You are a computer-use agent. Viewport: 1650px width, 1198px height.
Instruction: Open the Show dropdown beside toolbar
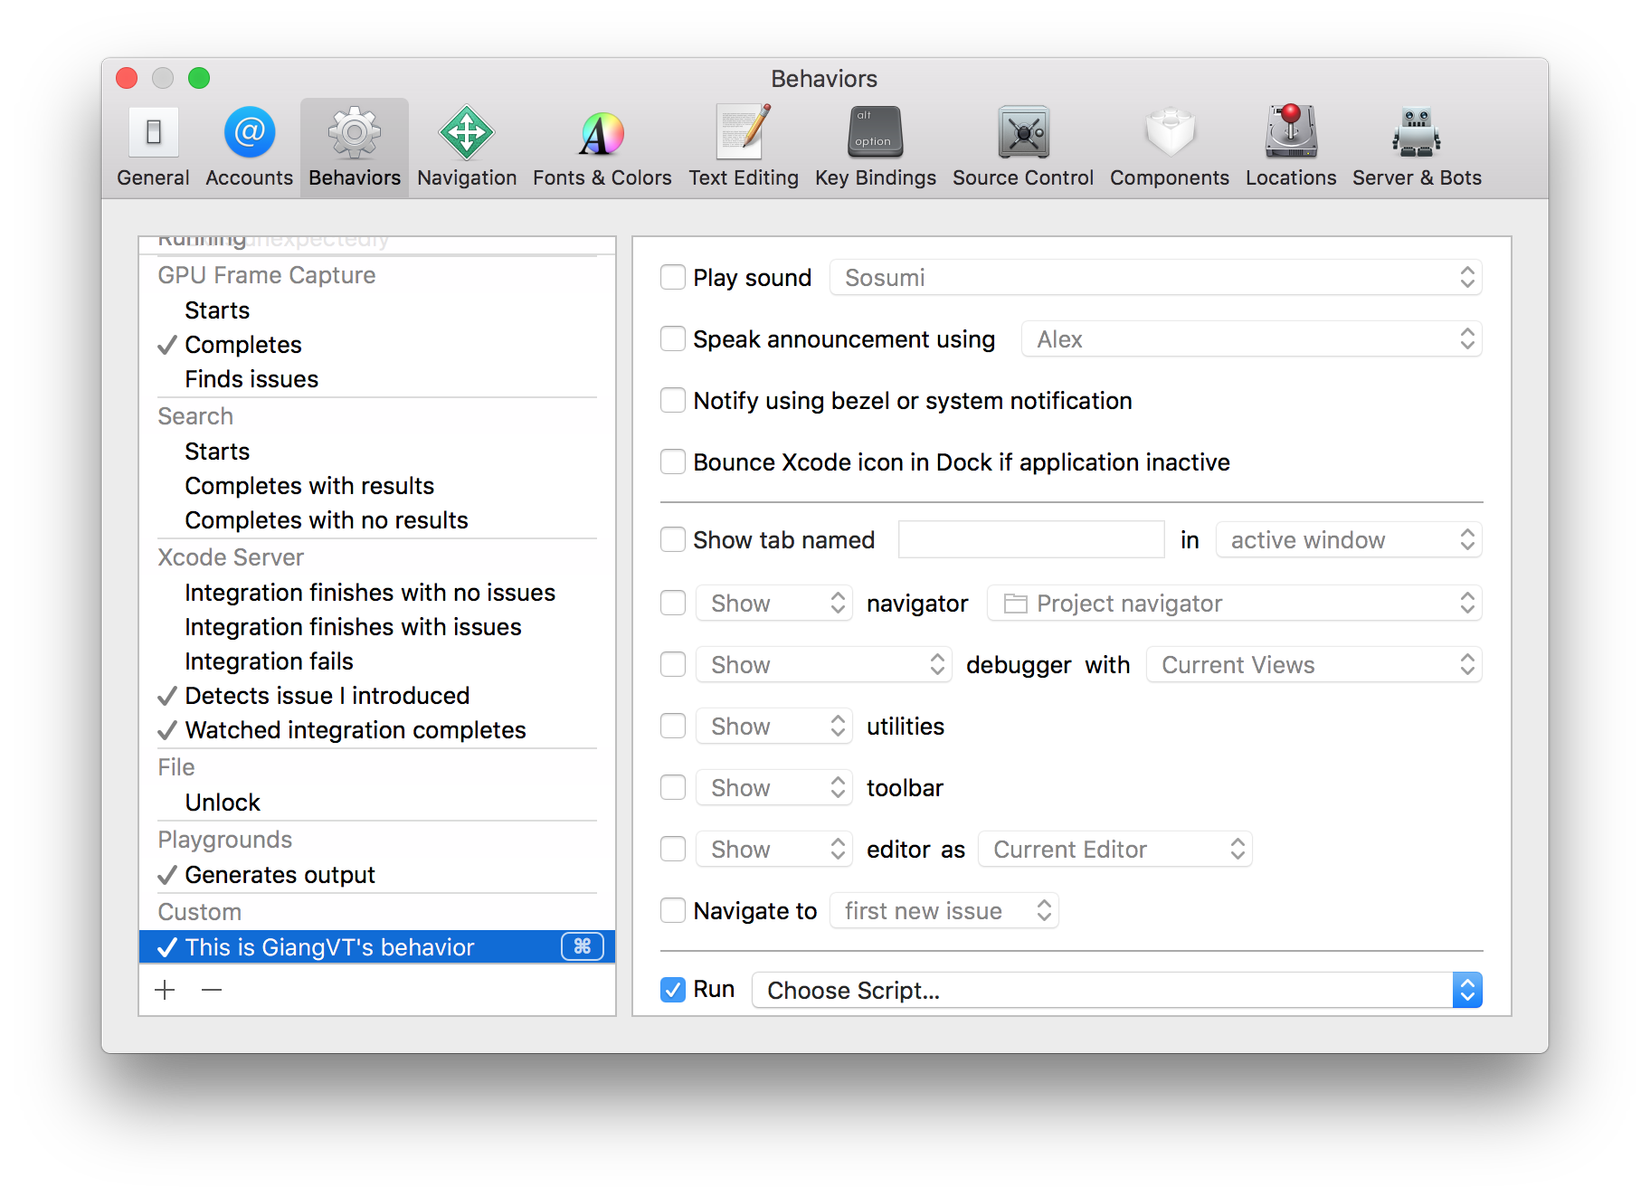774,787
